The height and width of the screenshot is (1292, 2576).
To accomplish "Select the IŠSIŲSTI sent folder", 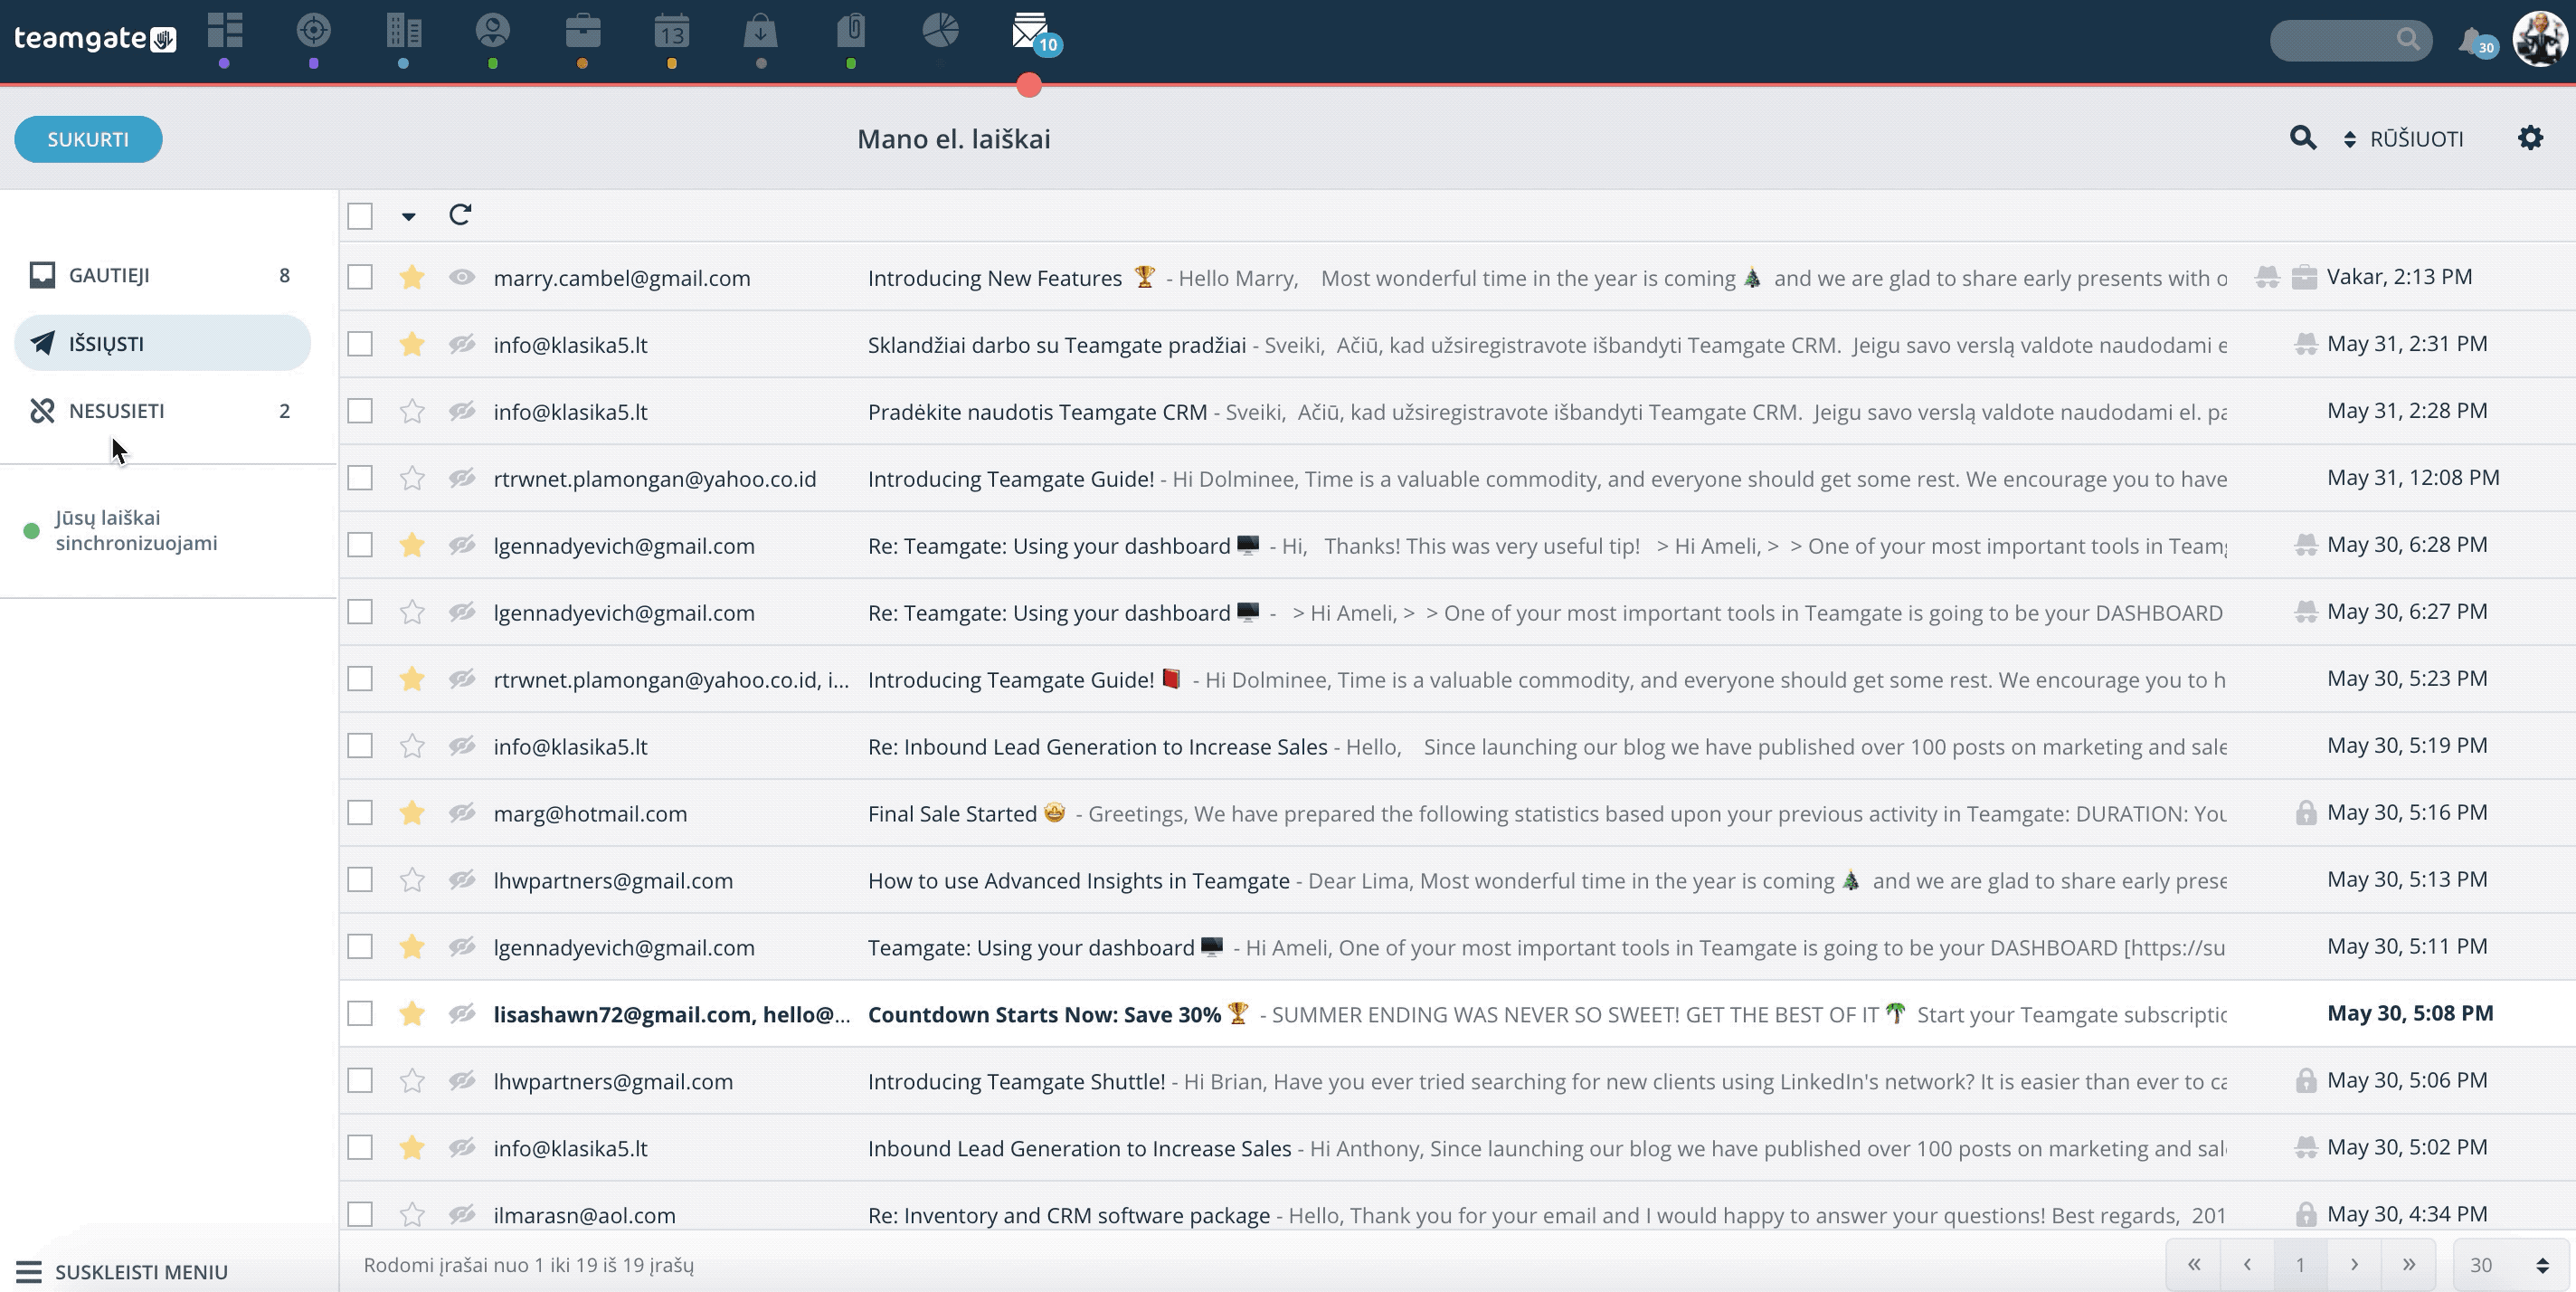I will pyautogui.click(x=162, y=343).
